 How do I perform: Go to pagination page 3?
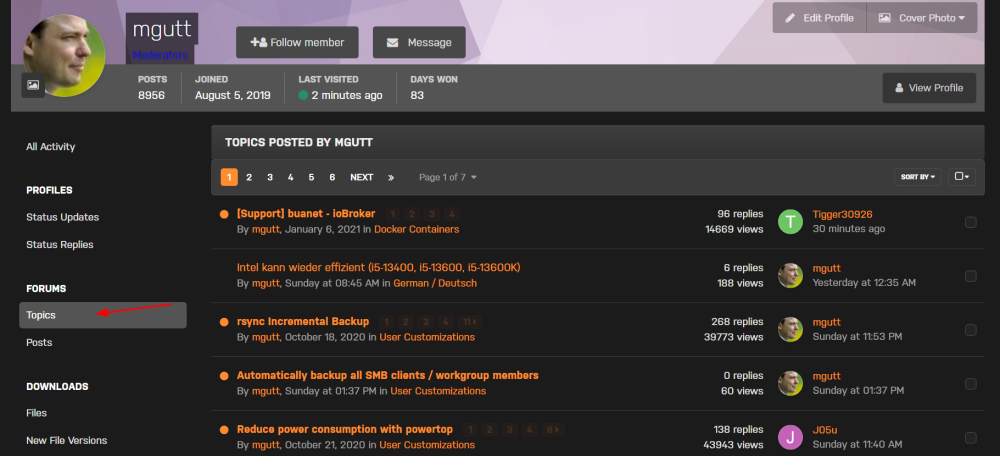coord(270,177)
